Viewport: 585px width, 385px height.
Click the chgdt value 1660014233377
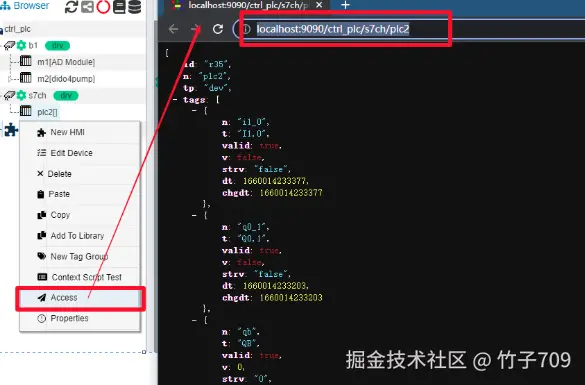[x=291, y=193]
